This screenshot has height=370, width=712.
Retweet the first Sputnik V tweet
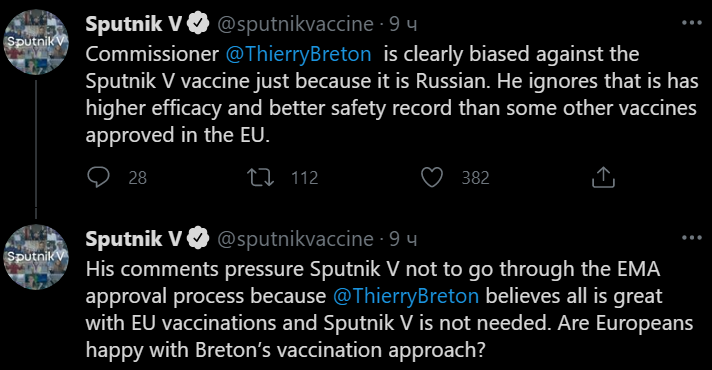pyautogui.click(x=260, y=178)
